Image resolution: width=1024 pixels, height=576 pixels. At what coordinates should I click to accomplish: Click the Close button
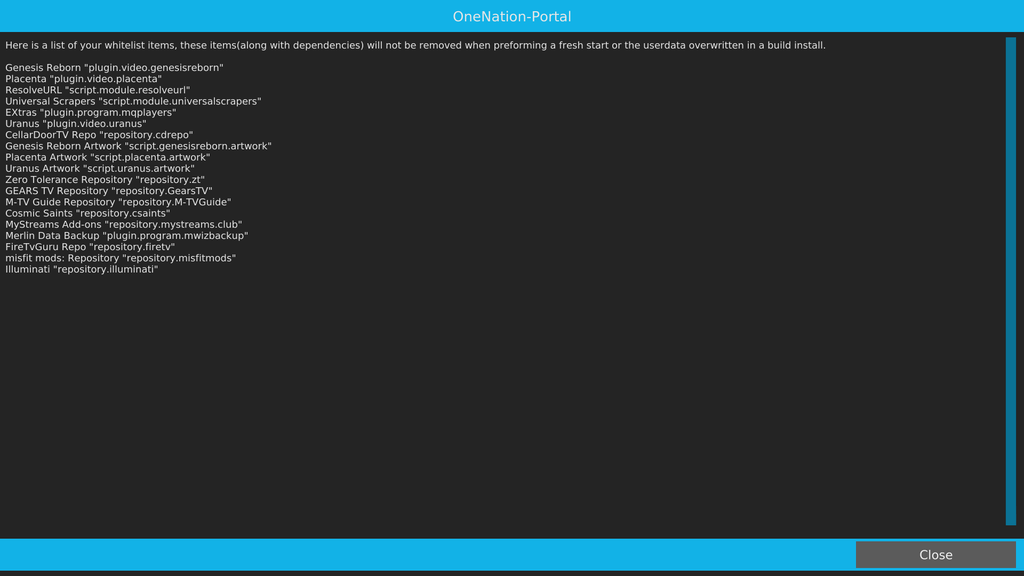(x=935, y=554)
